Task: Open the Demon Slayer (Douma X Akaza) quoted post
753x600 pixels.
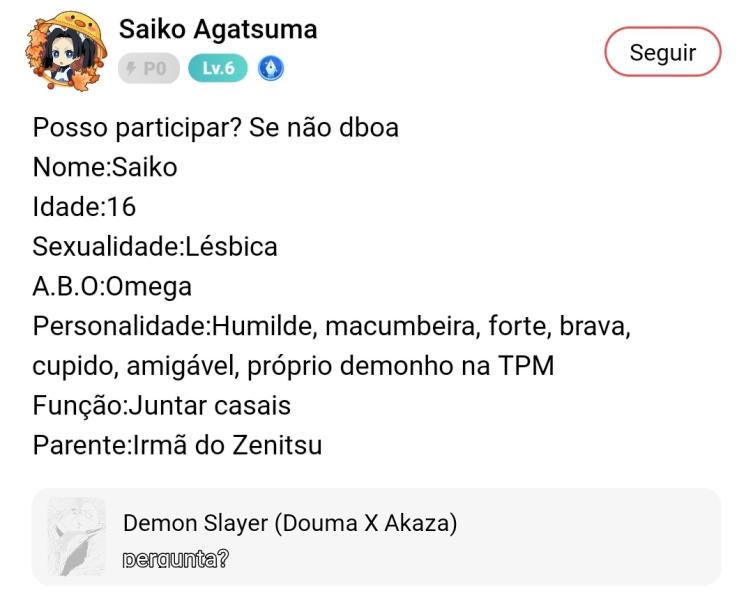Action: (290, 523)
